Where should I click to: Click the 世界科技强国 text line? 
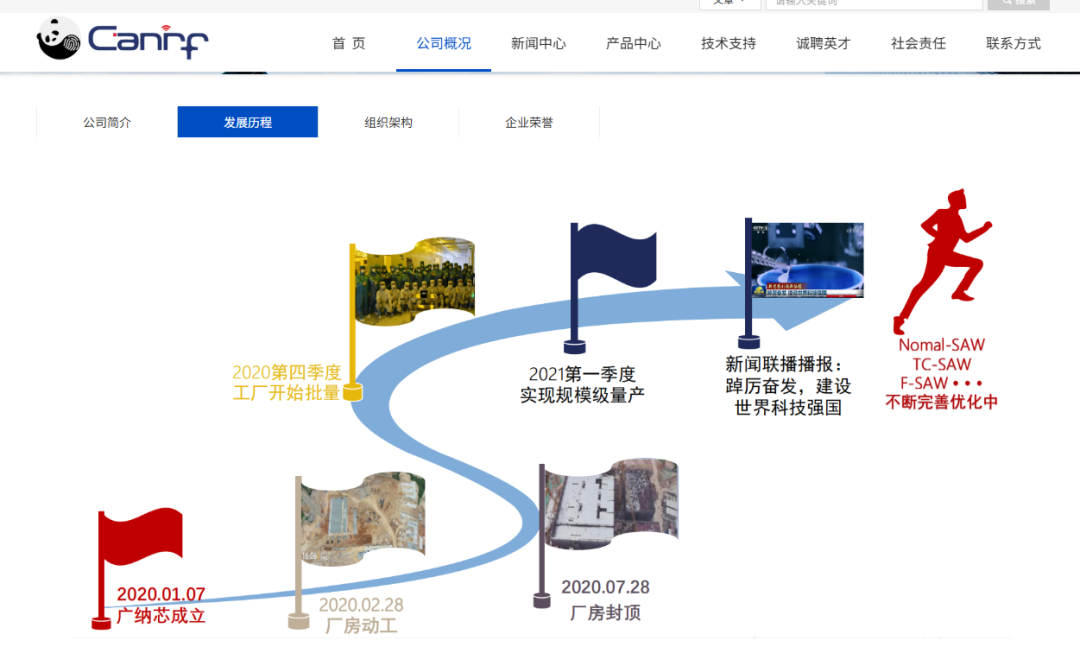[788, 408]
